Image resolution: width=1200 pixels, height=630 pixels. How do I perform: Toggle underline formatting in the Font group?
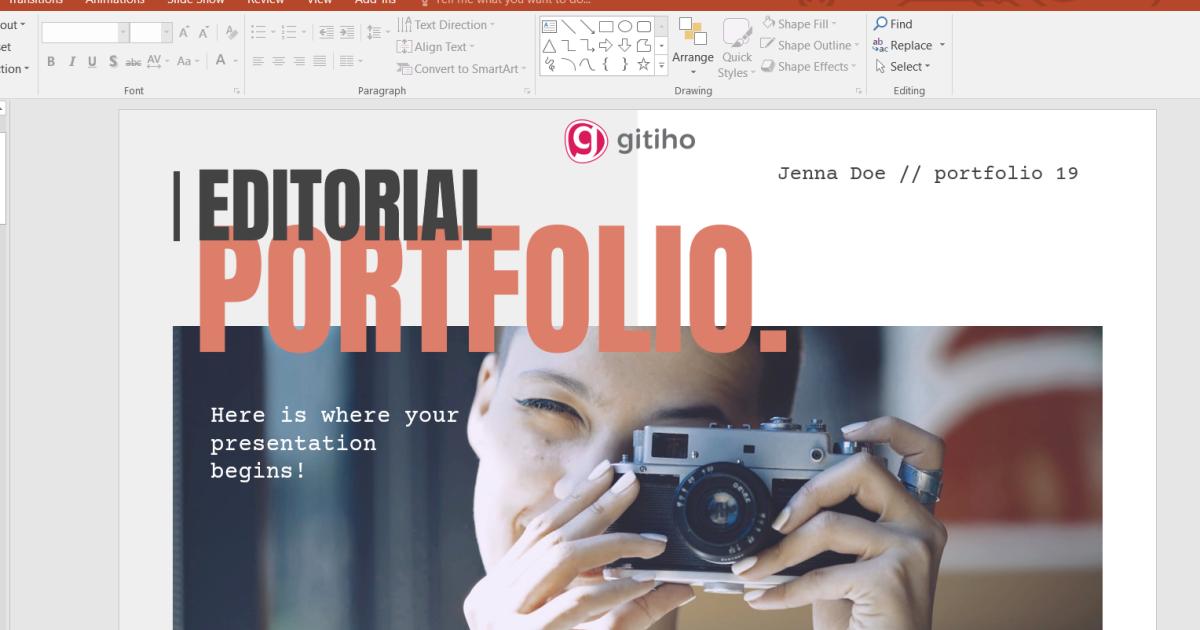tap(90, 61)
